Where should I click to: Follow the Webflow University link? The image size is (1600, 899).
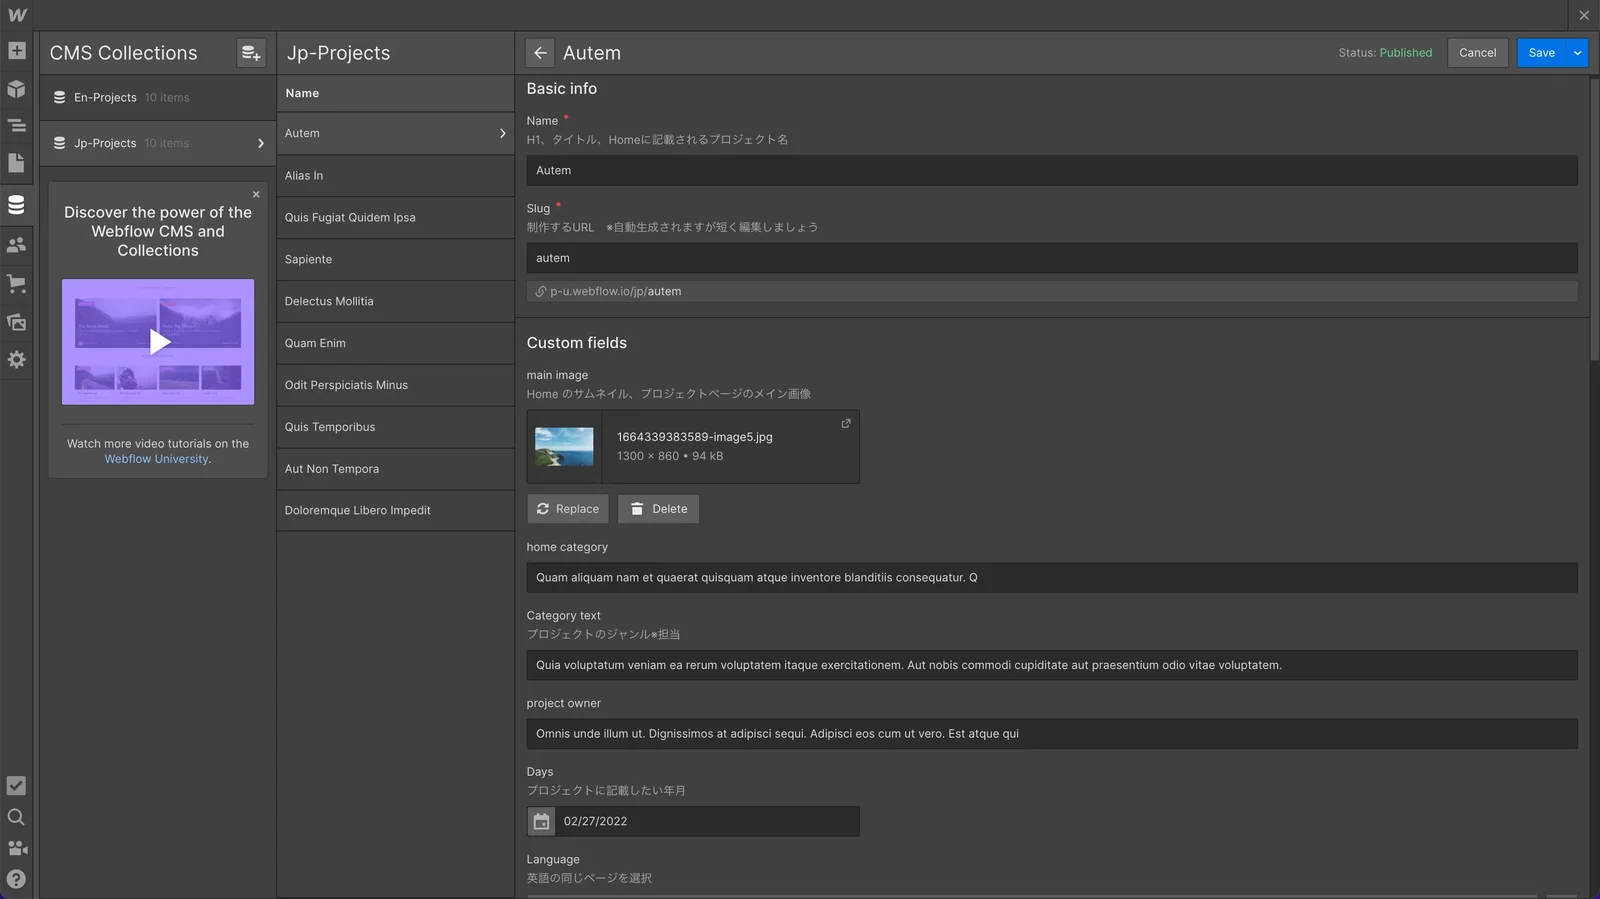tap(158, 460)
